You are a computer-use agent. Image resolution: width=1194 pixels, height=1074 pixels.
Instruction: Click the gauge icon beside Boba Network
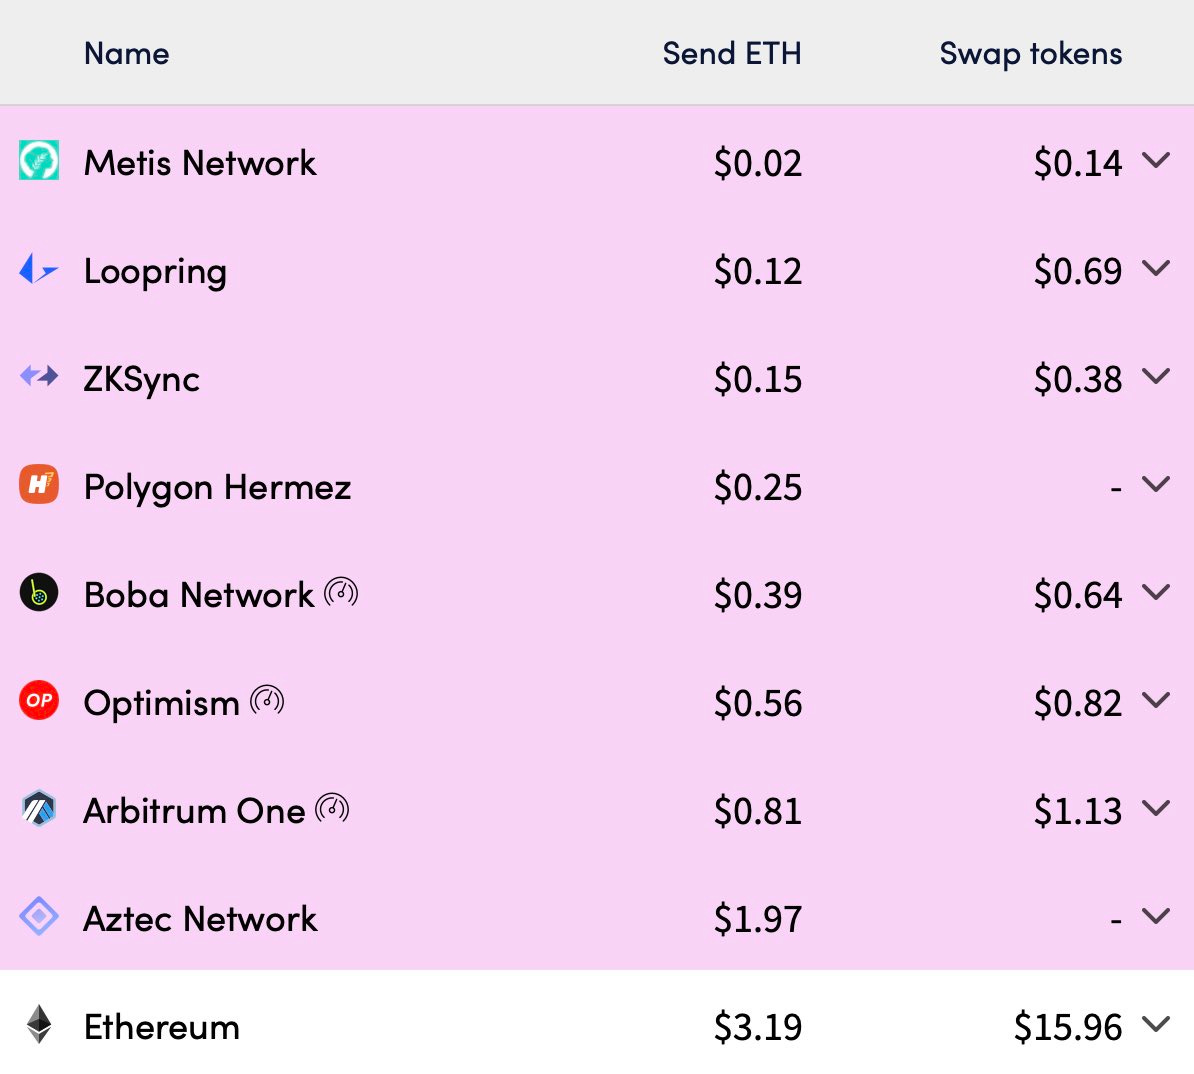coord(341,592)
